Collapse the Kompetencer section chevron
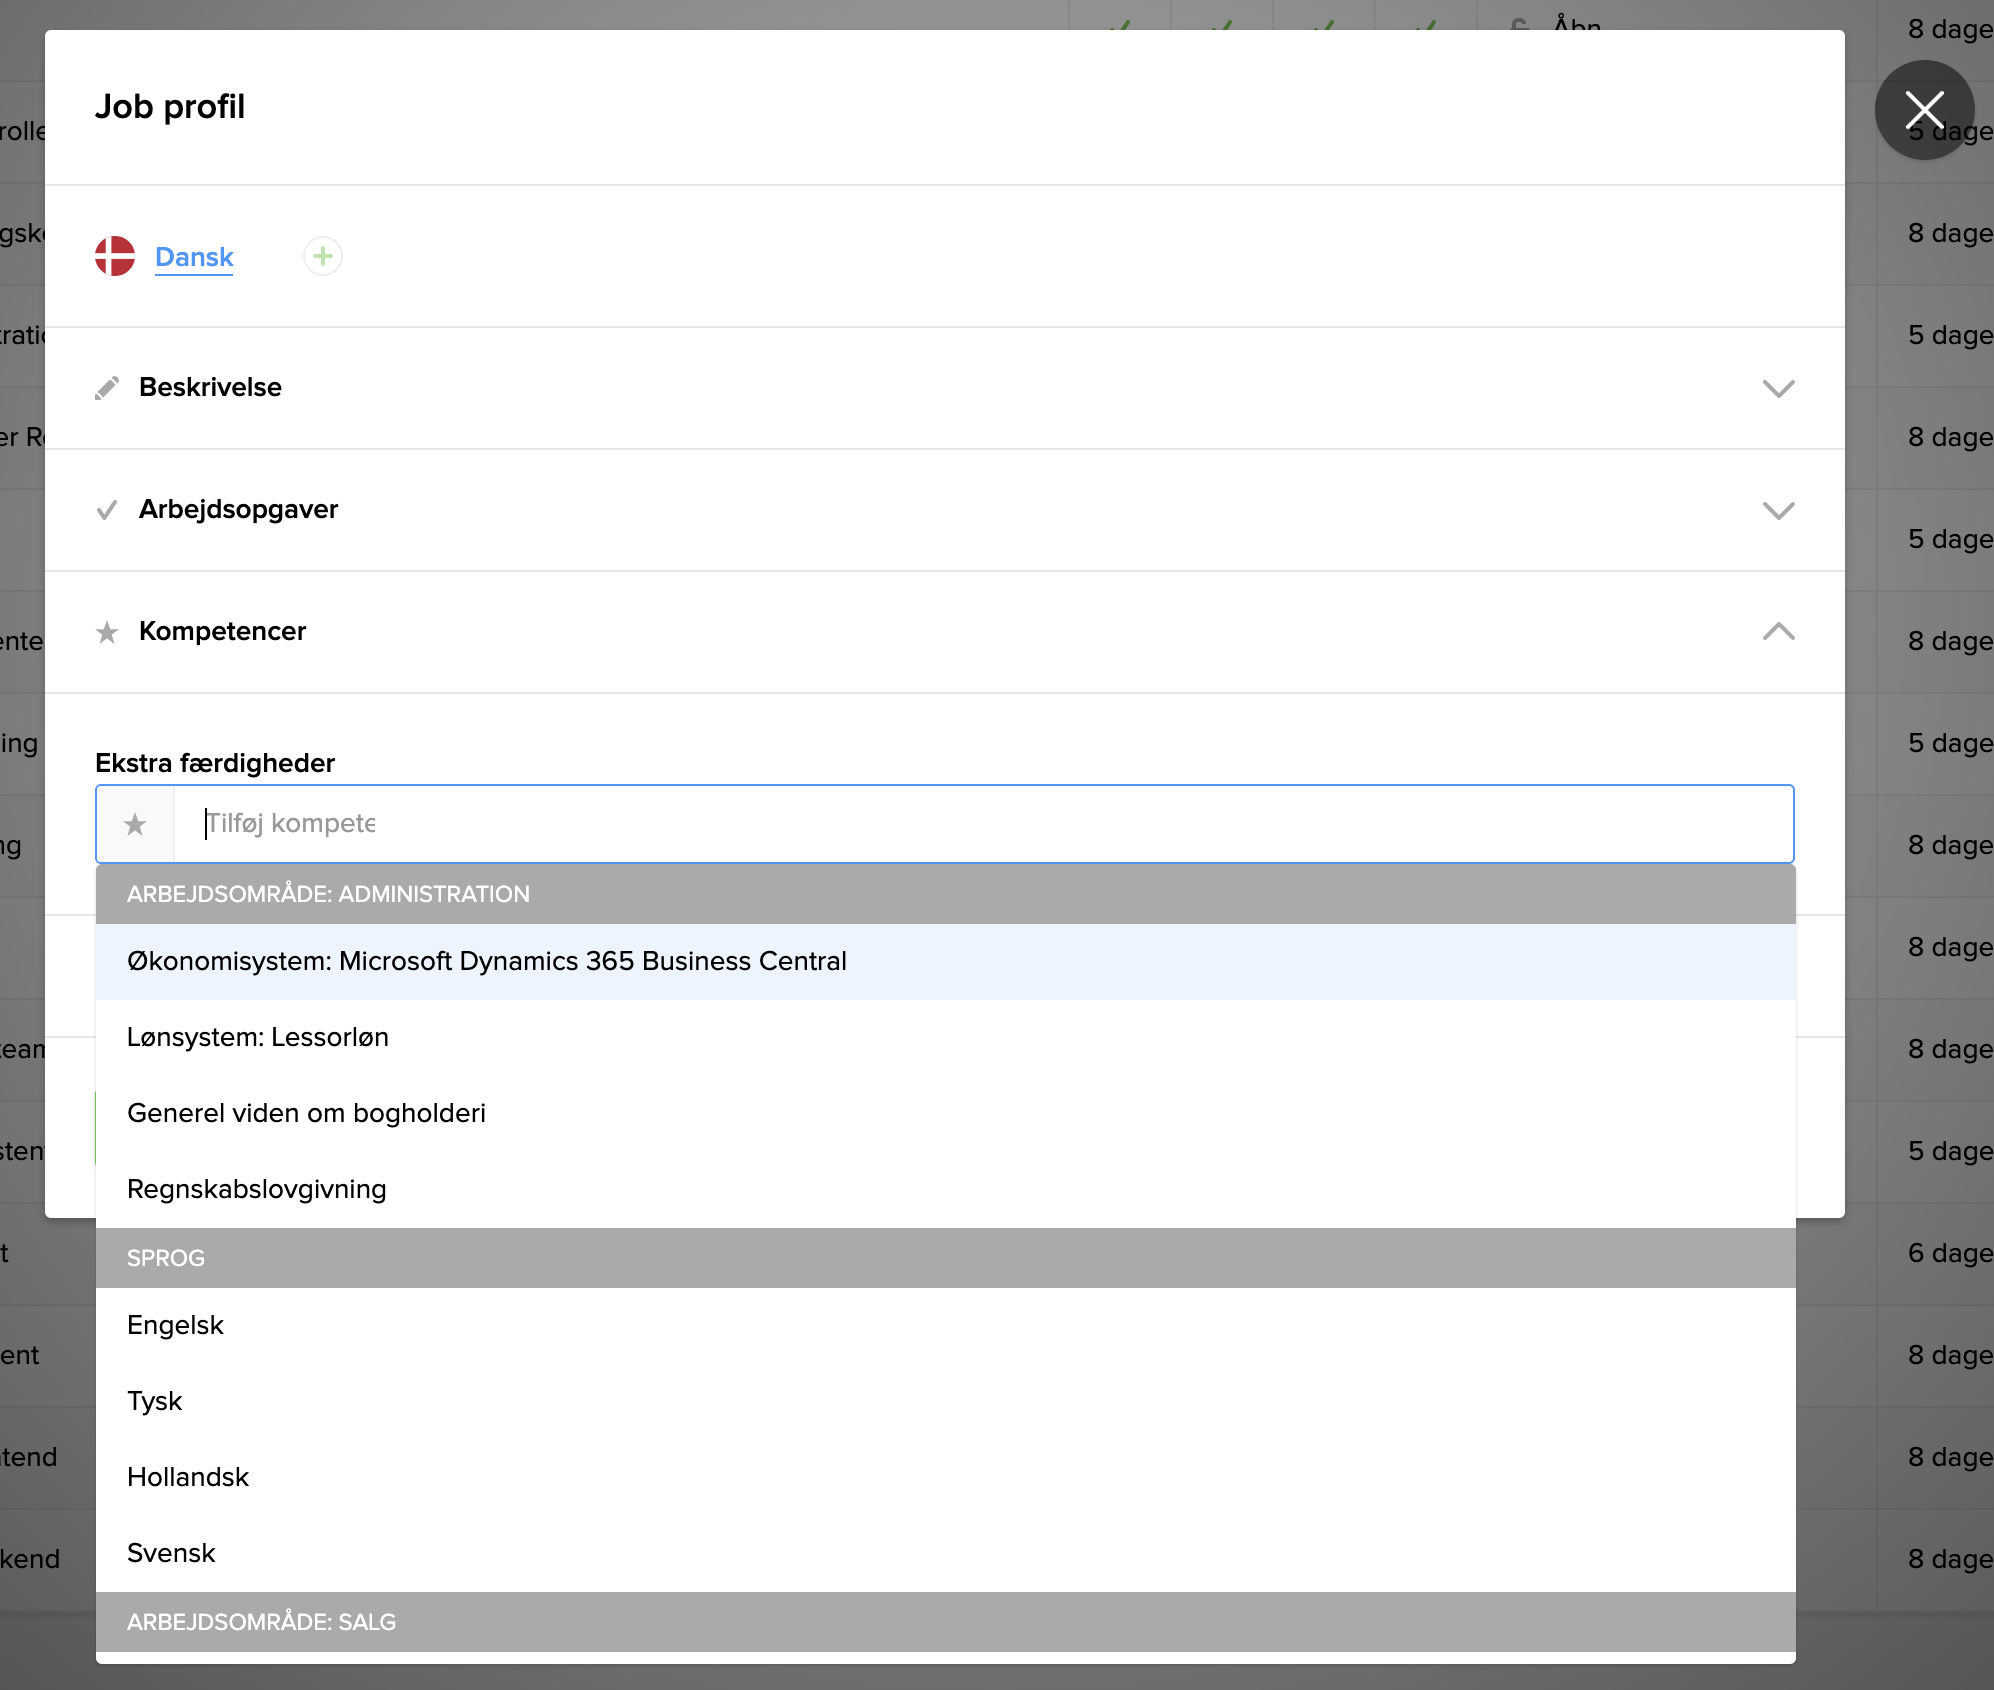This screenshot has height=1690, width=1994. coord(1778,632)
